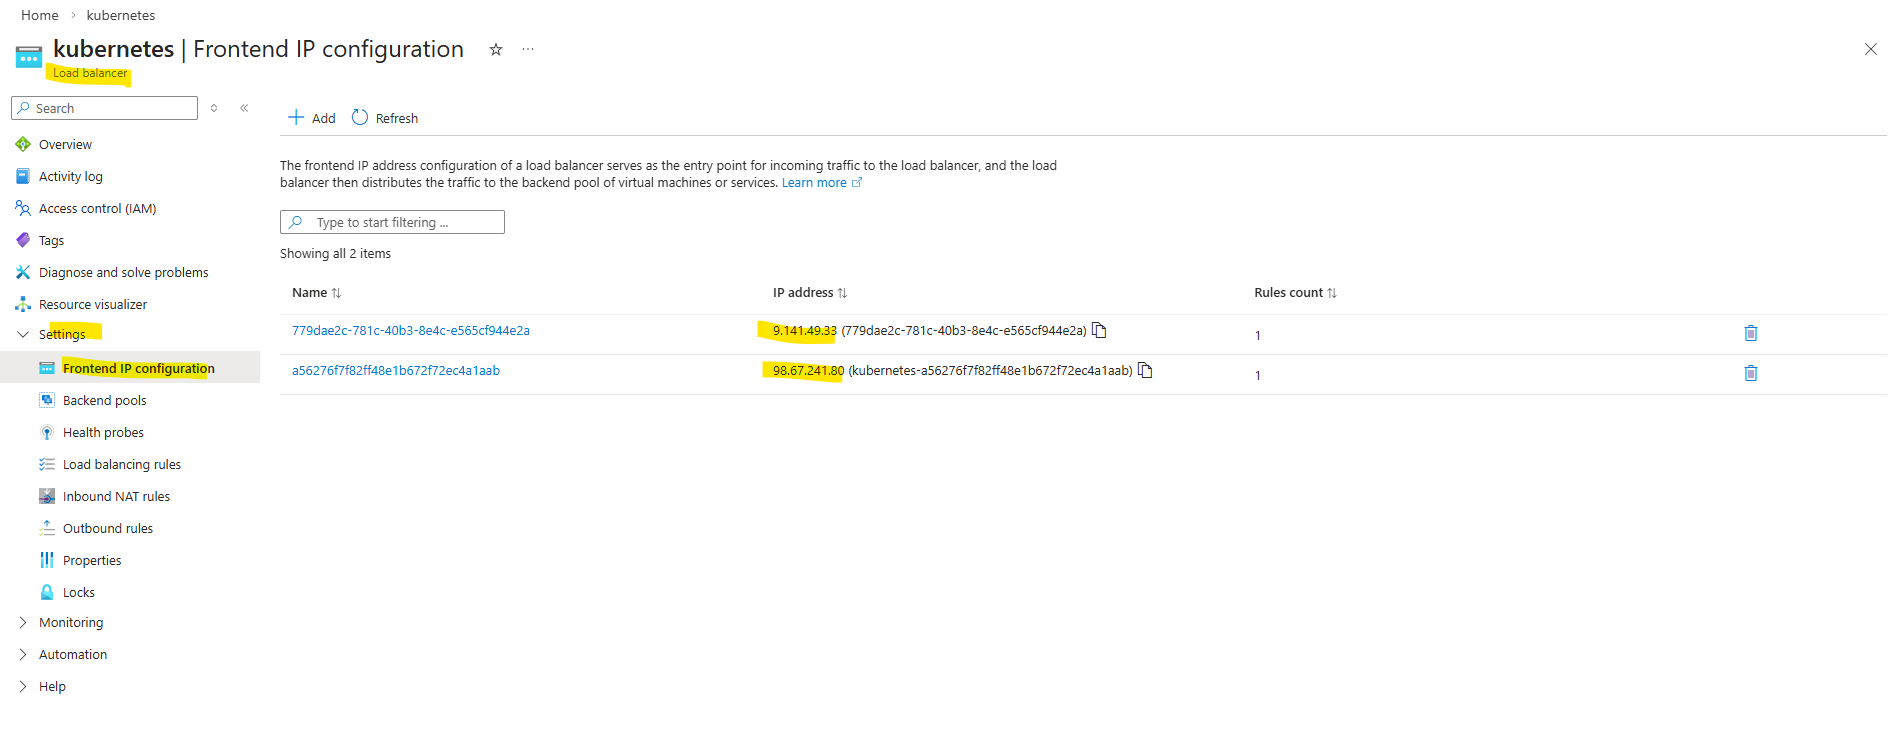Click the Rules count column header
Image resolution: width=1901 pixels, height=736 pixels.
tap(1288, 293)
